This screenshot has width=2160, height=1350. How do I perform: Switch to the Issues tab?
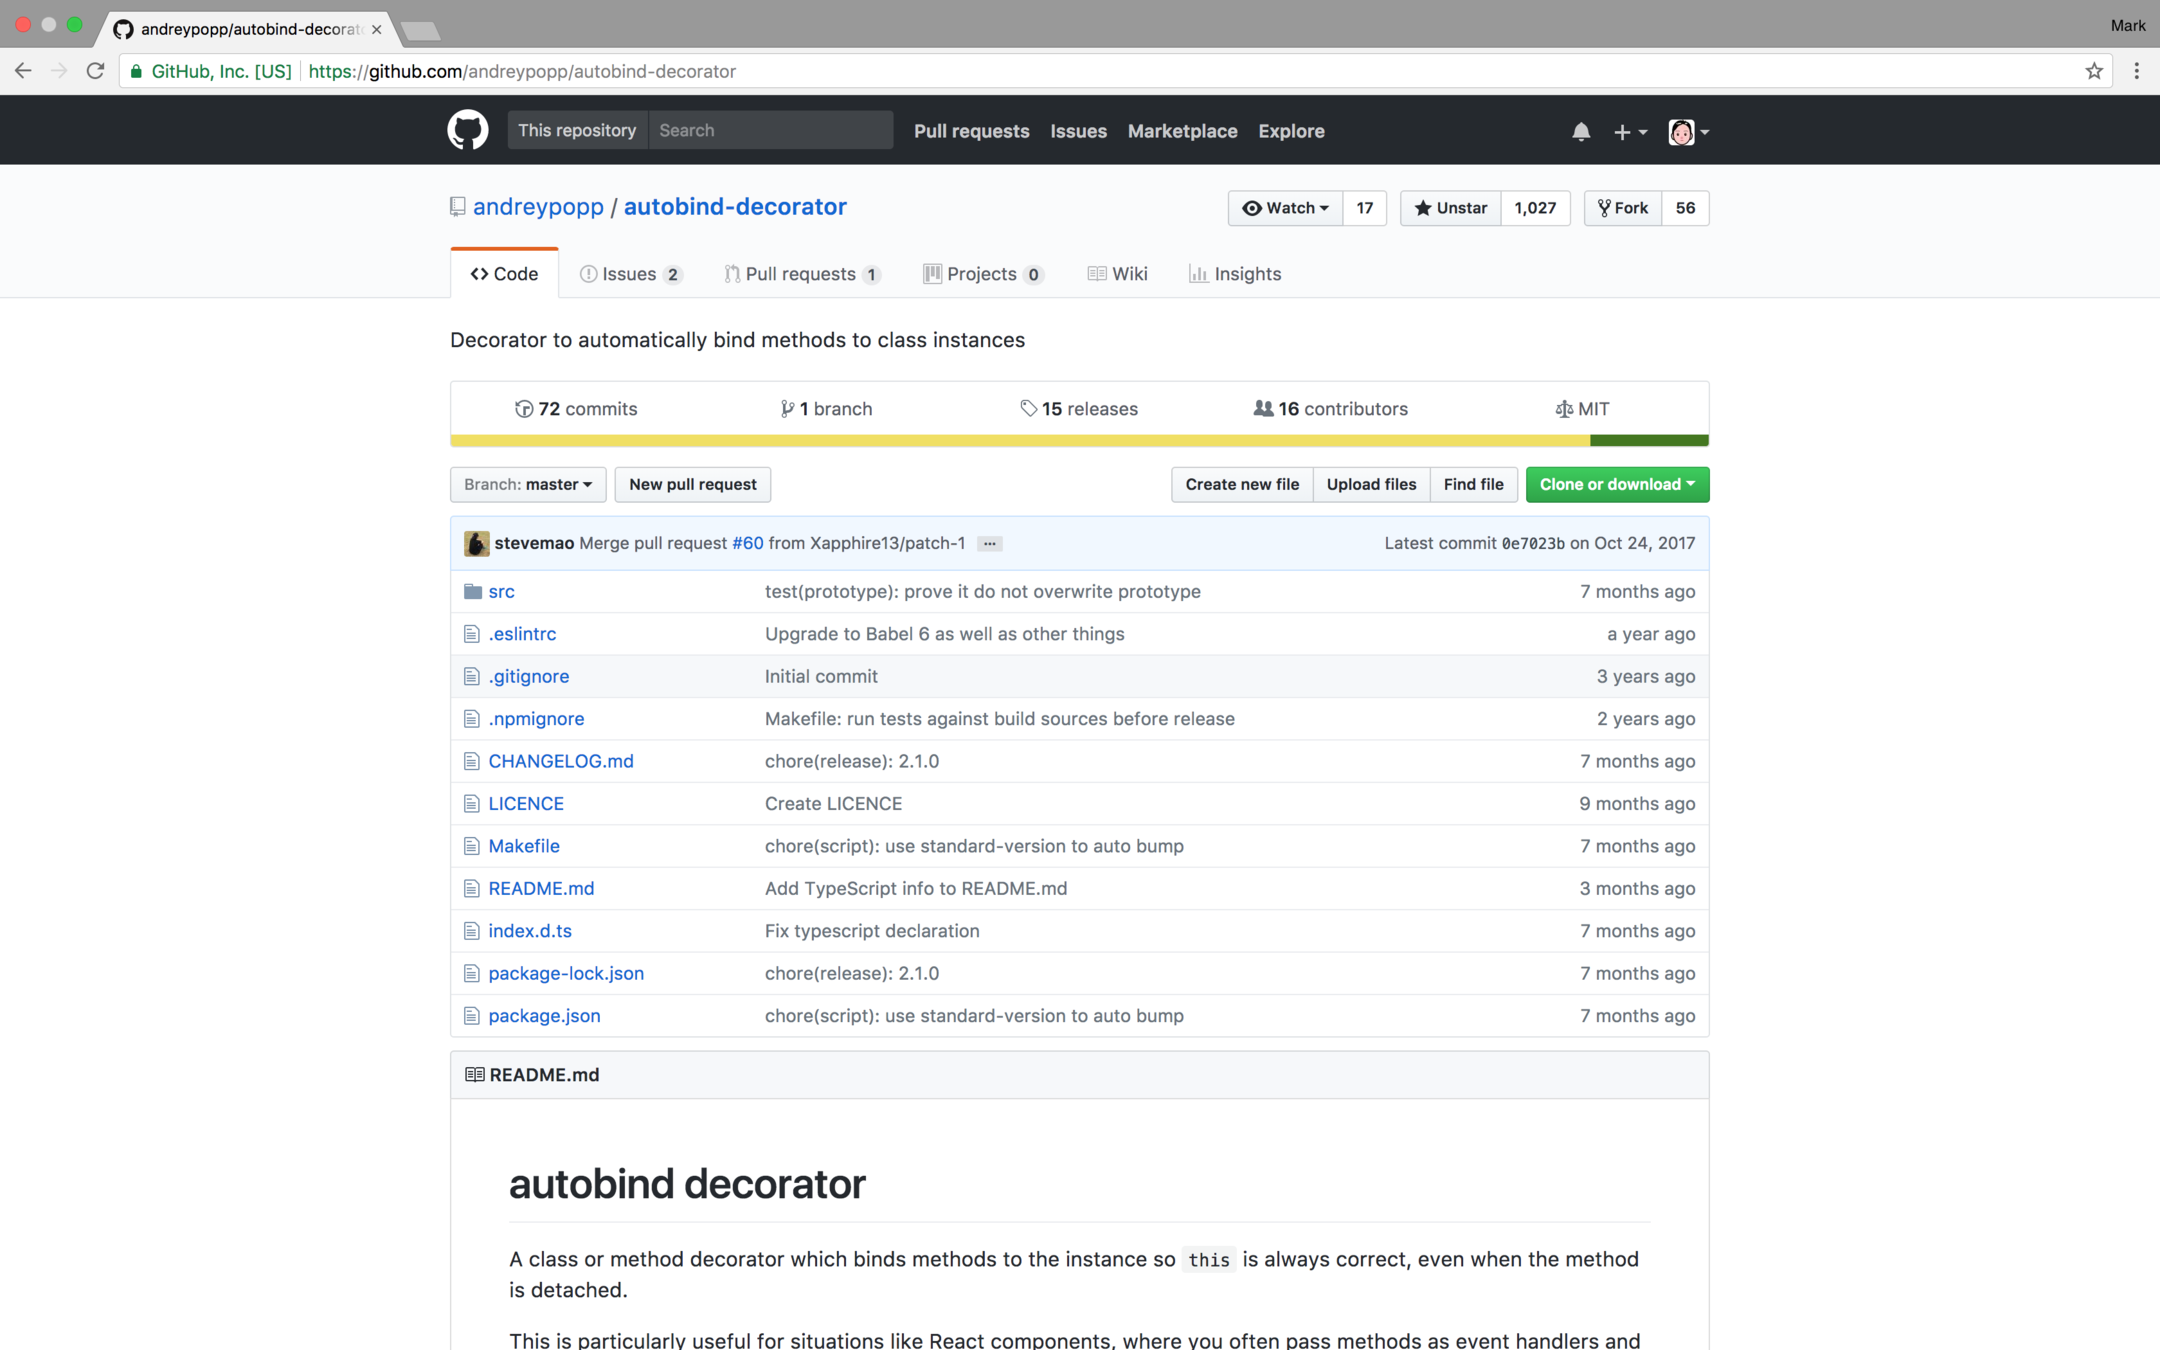[629, 274]
